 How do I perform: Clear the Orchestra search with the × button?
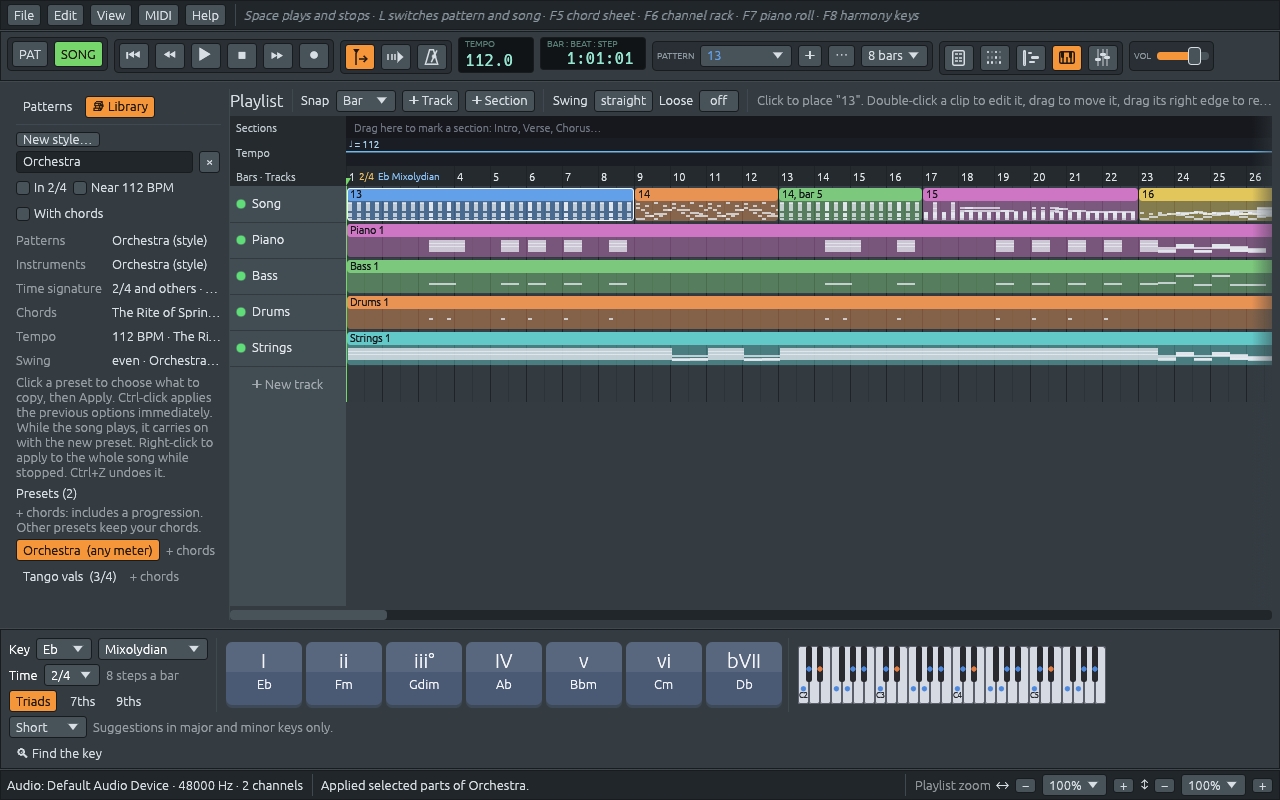209,162
